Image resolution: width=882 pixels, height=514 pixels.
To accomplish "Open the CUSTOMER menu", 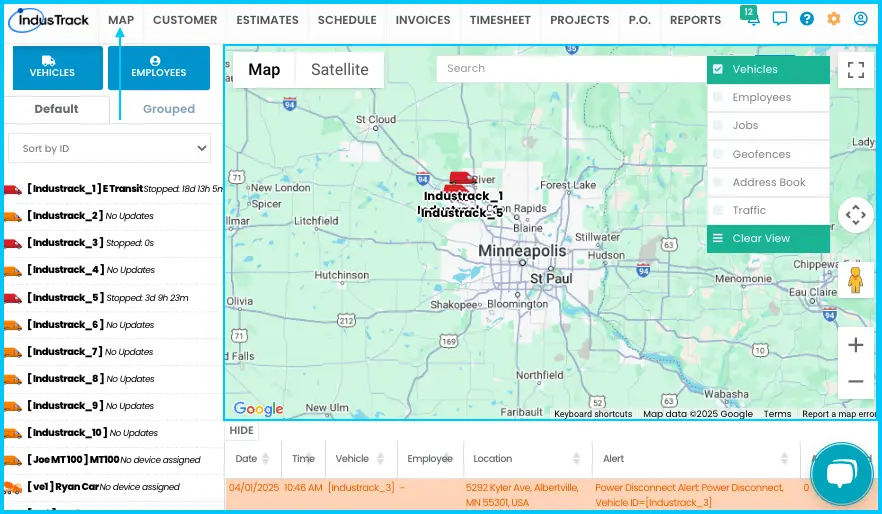I will 185,20.
